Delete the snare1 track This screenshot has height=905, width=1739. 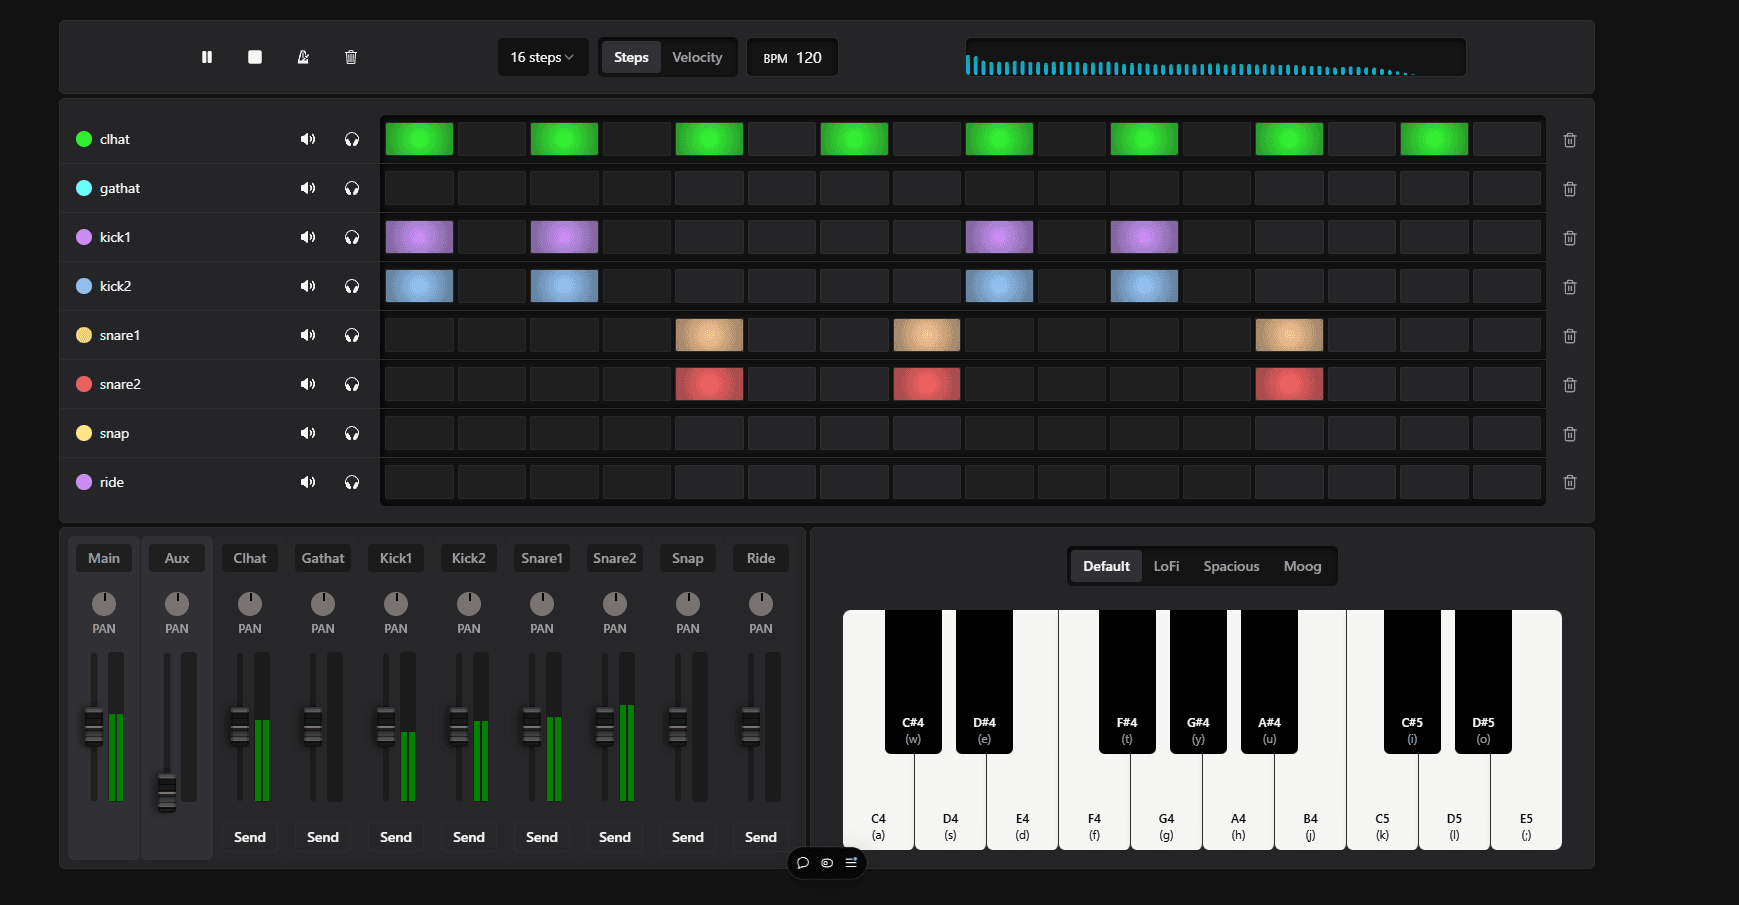pos(1570,336)
